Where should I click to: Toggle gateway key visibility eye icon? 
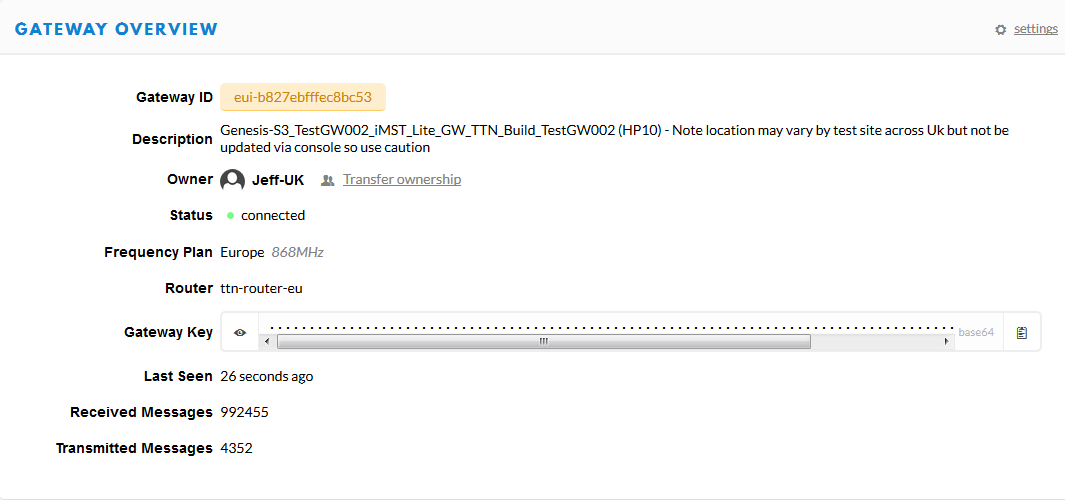click(x=240, y=332)
